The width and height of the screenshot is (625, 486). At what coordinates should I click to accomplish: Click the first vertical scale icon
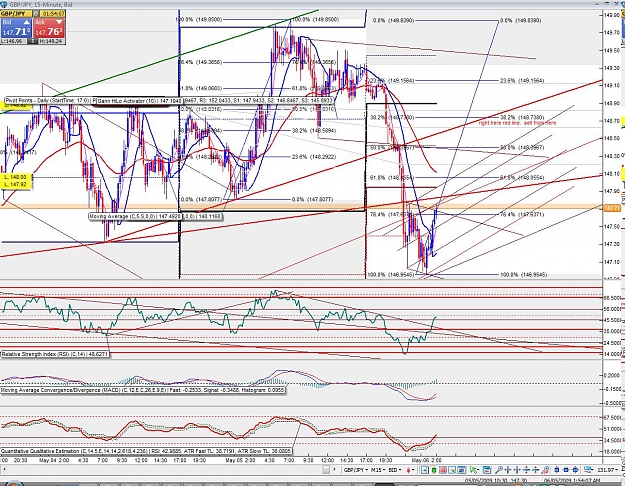(x=526, y=470)
